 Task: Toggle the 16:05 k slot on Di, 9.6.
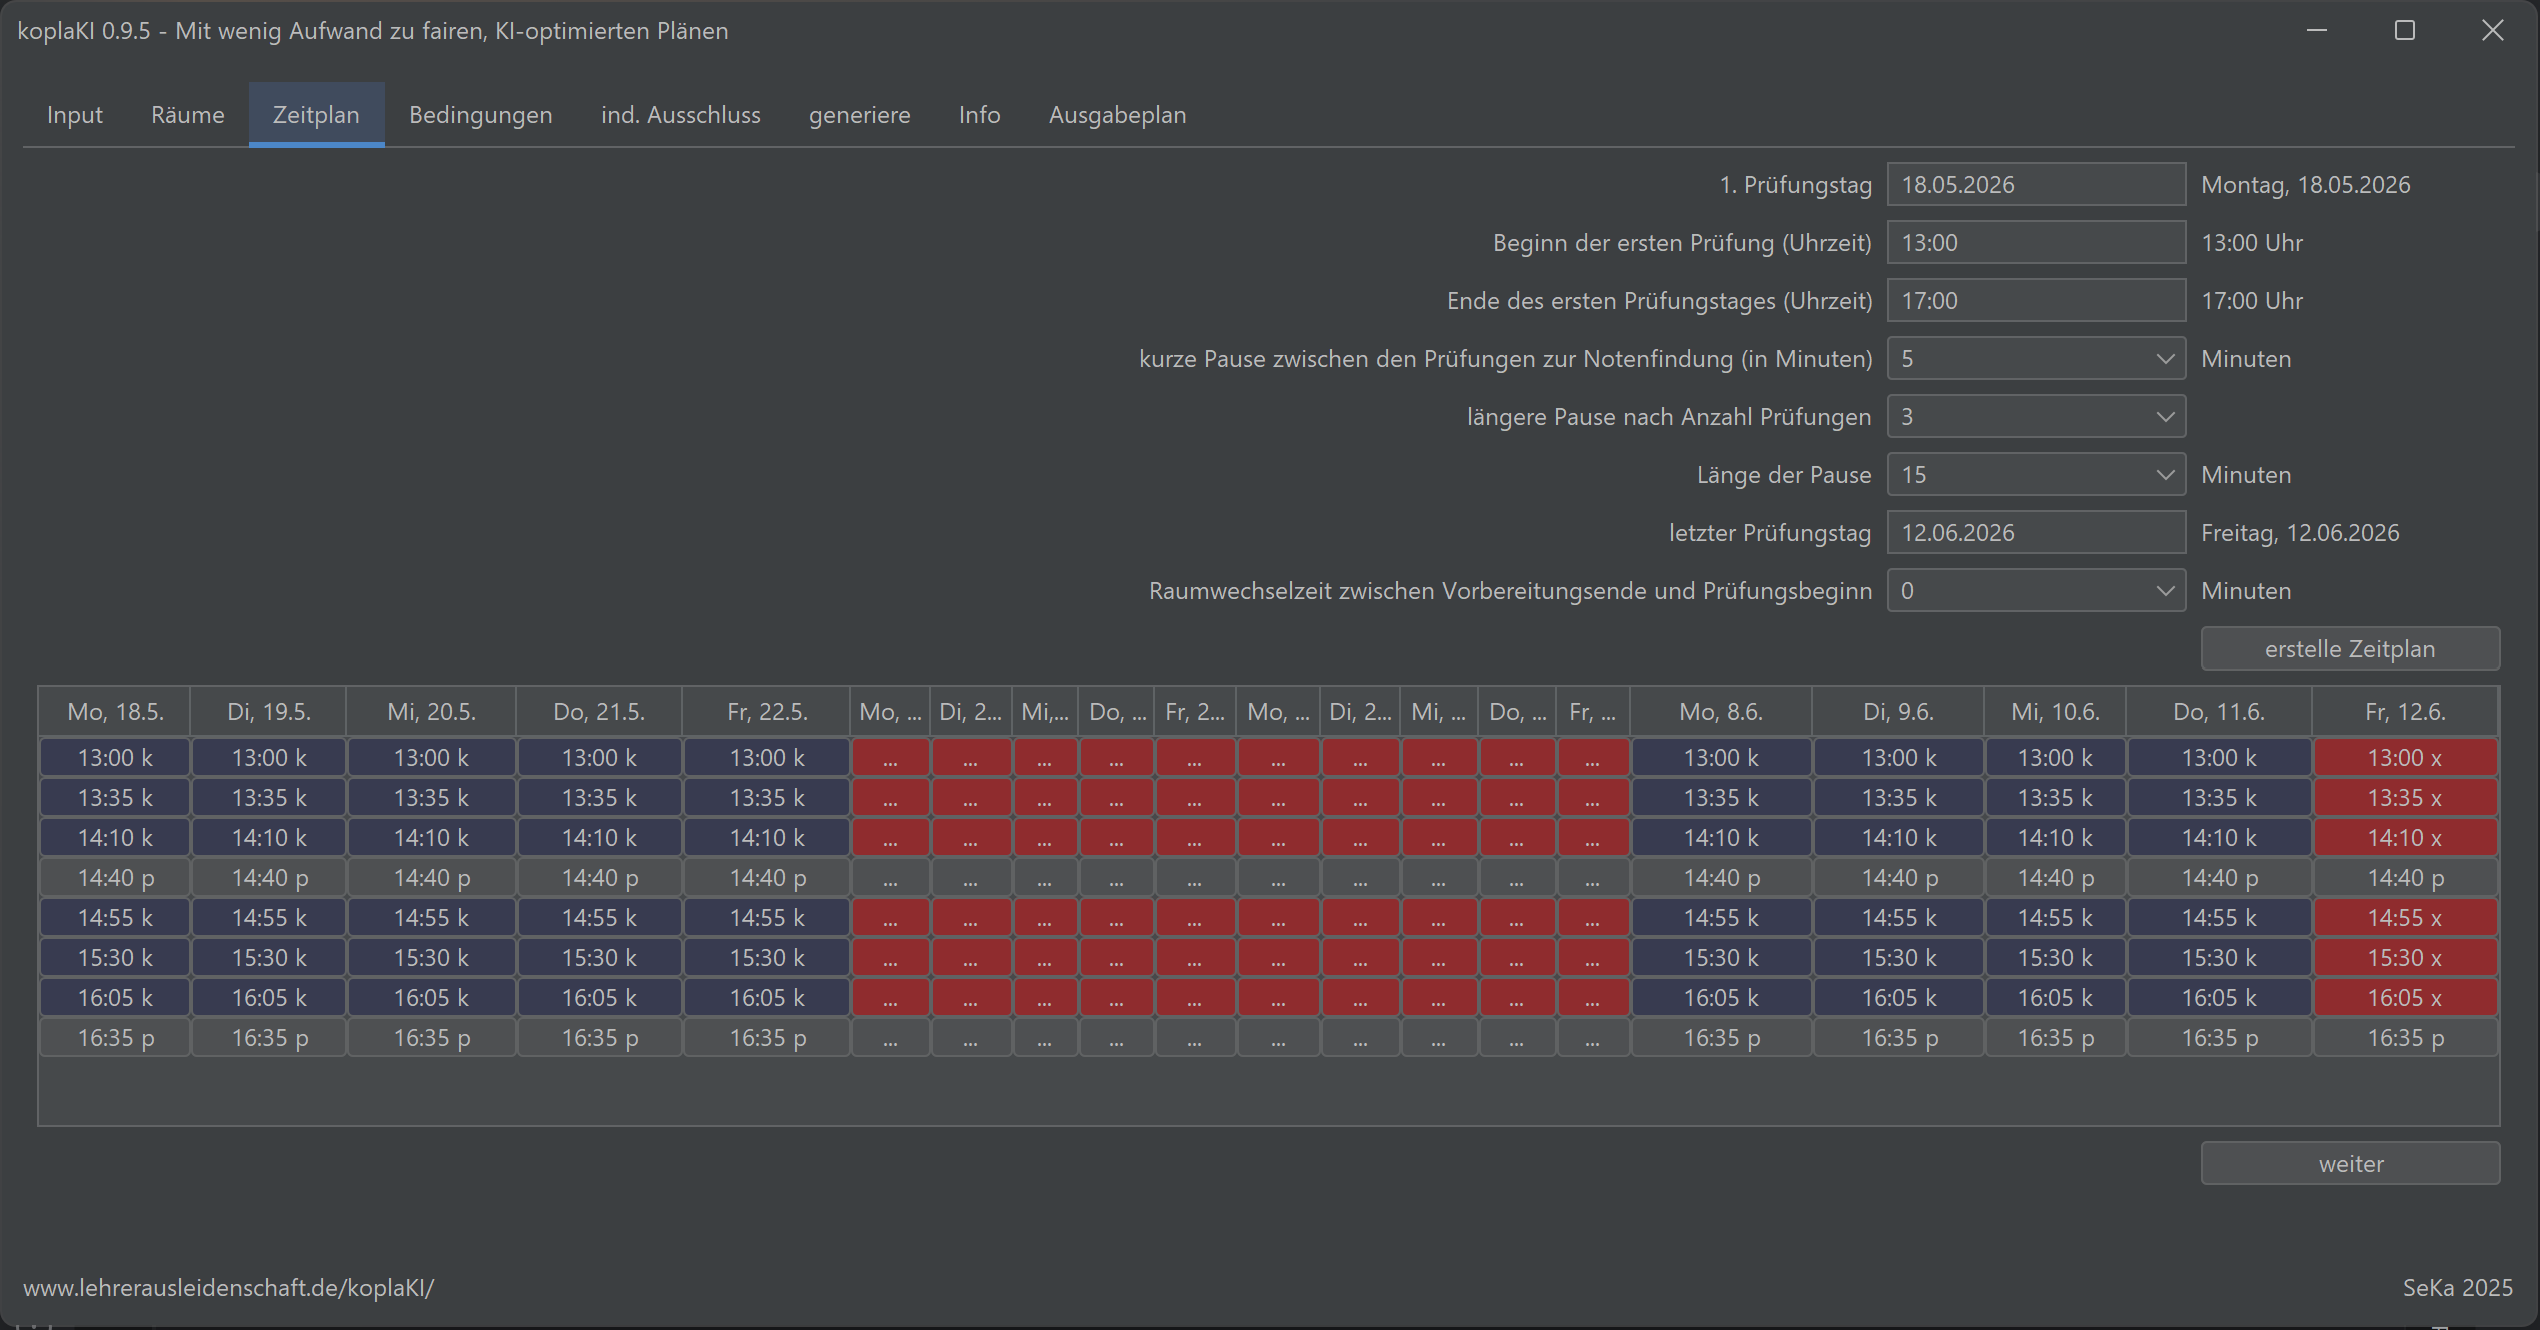pyautogui.click(x=1898, y=998)
